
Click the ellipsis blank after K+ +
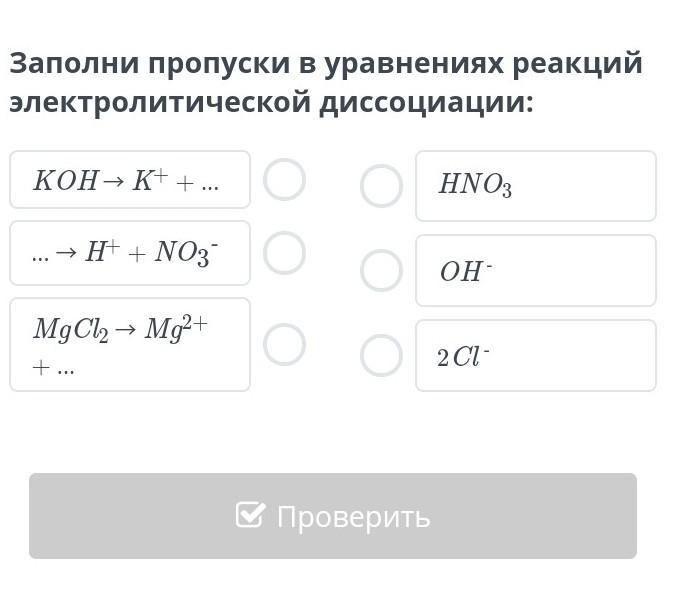coord(210,181)
